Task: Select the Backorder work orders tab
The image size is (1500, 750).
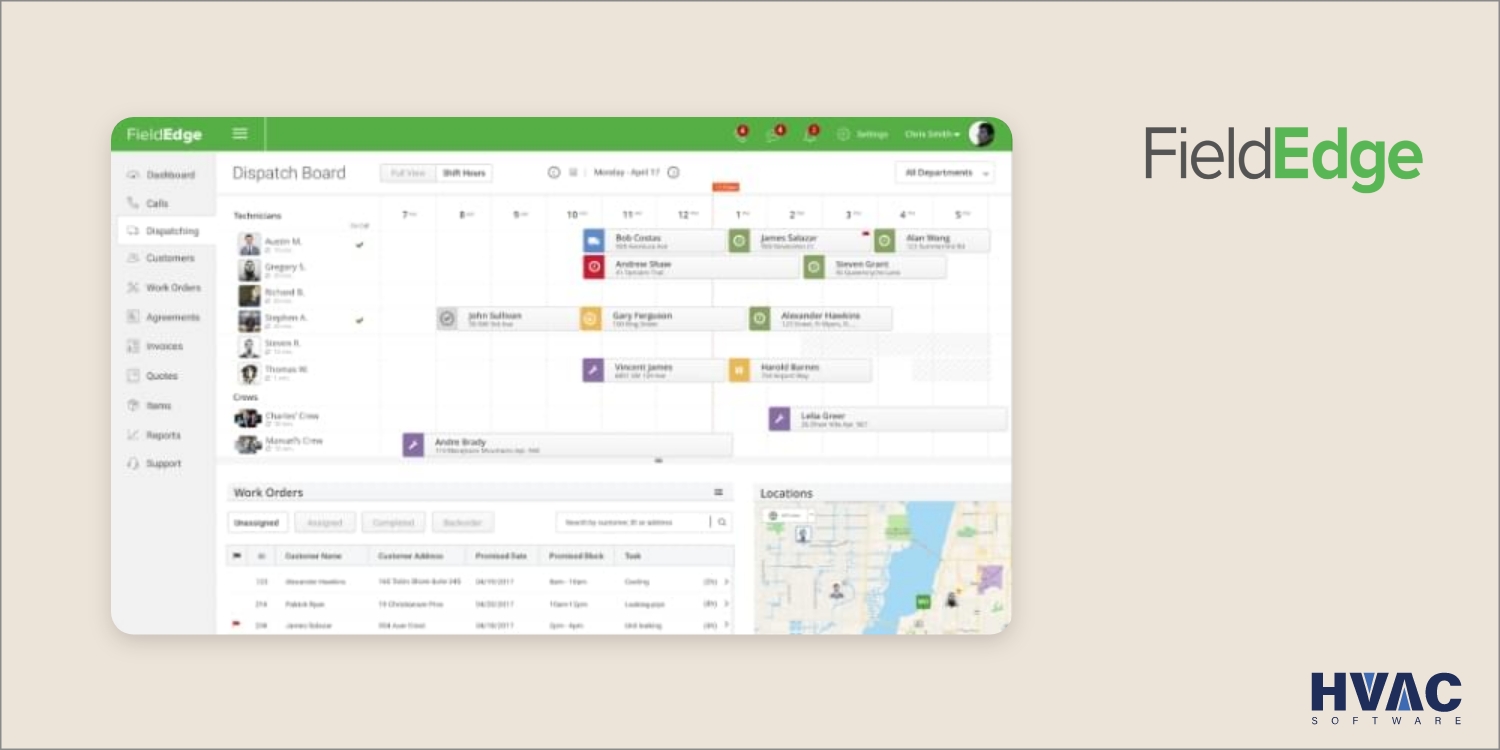Action: pos(462,523)
